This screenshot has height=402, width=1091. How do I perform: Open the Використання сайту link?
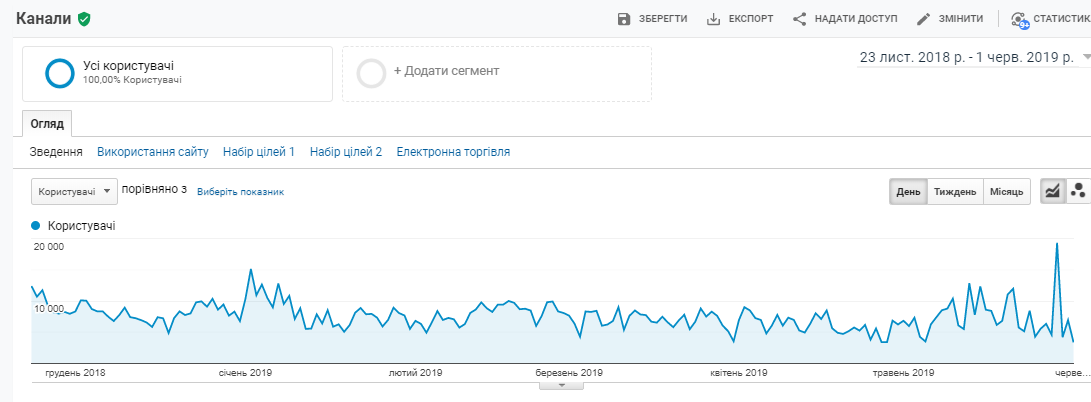[152, 152]
